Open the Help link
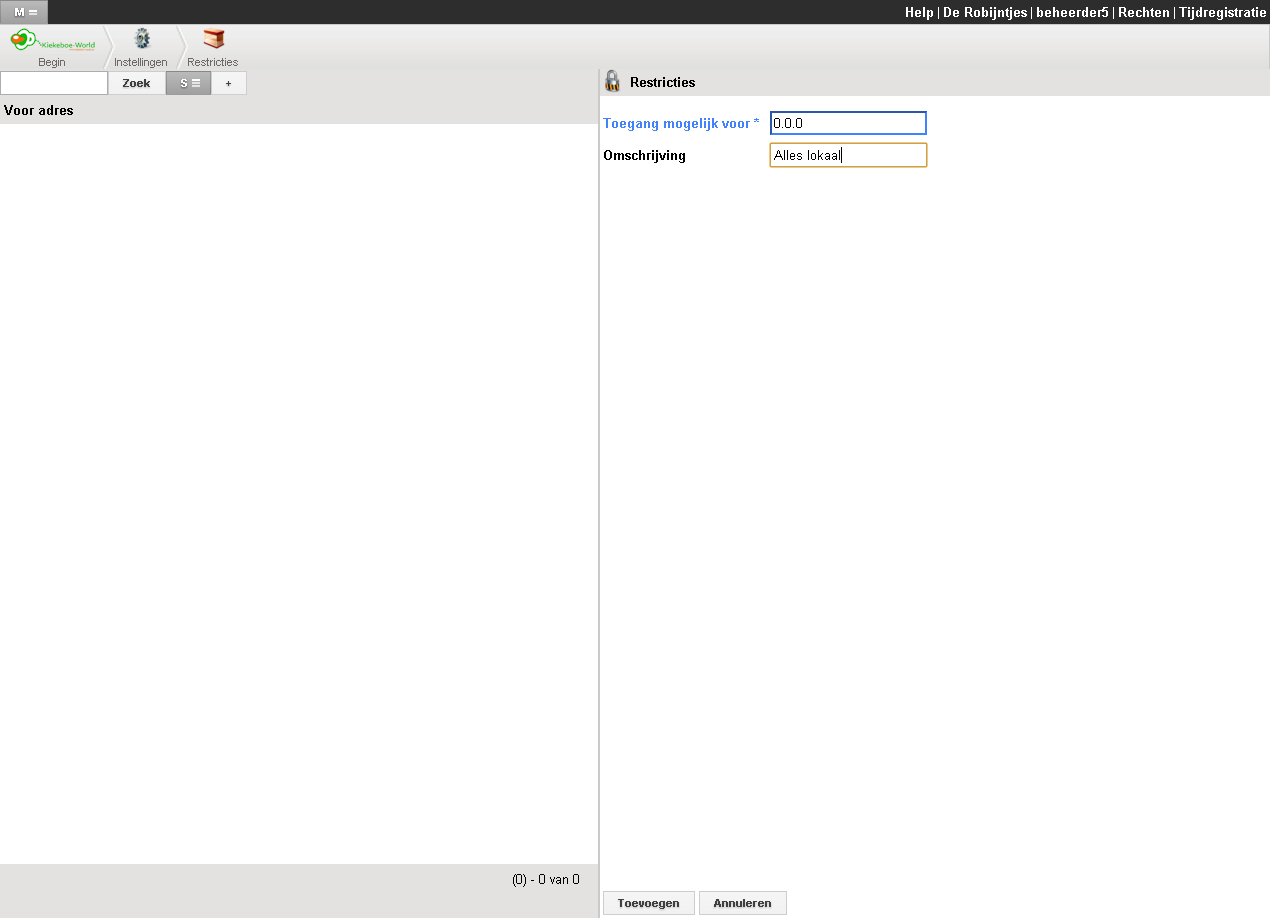 pos(918,12)
